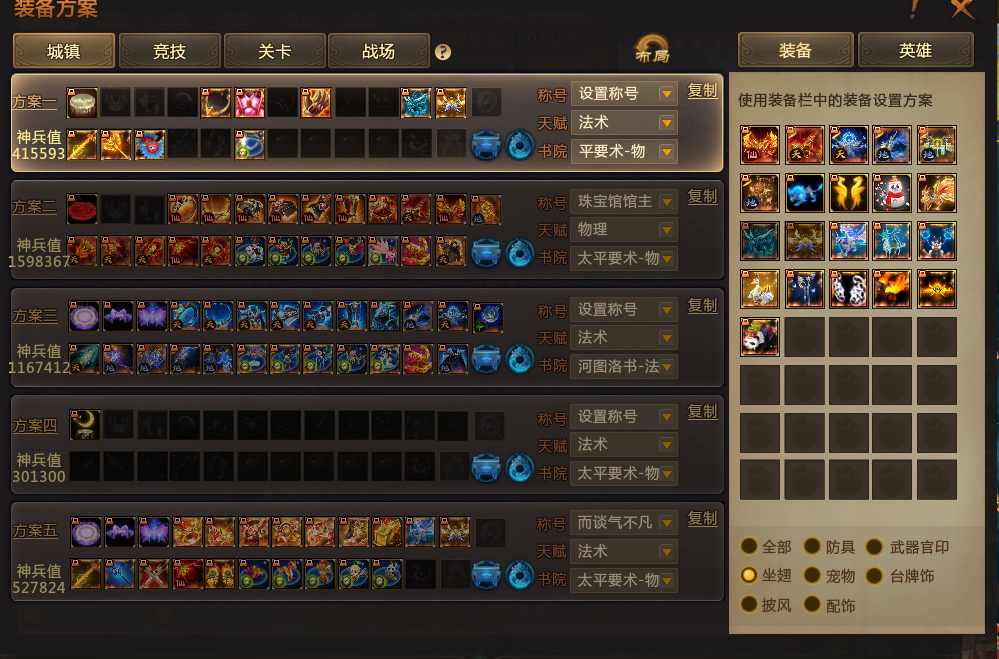Select the snowman pet icon in inventory

point(892,192)
